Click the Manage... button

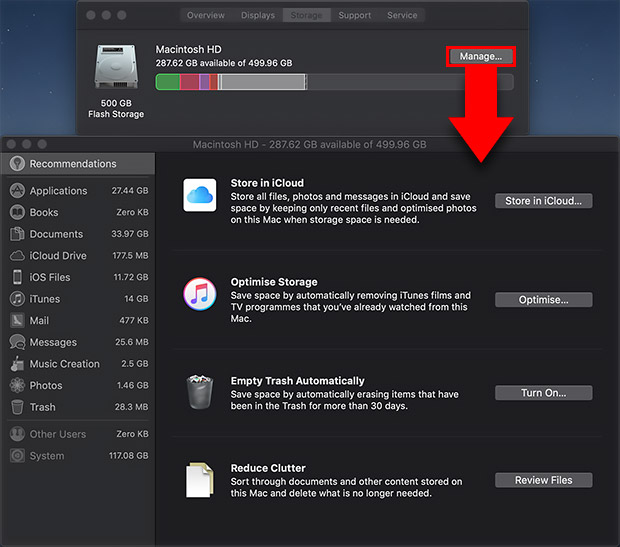(481, 56)
